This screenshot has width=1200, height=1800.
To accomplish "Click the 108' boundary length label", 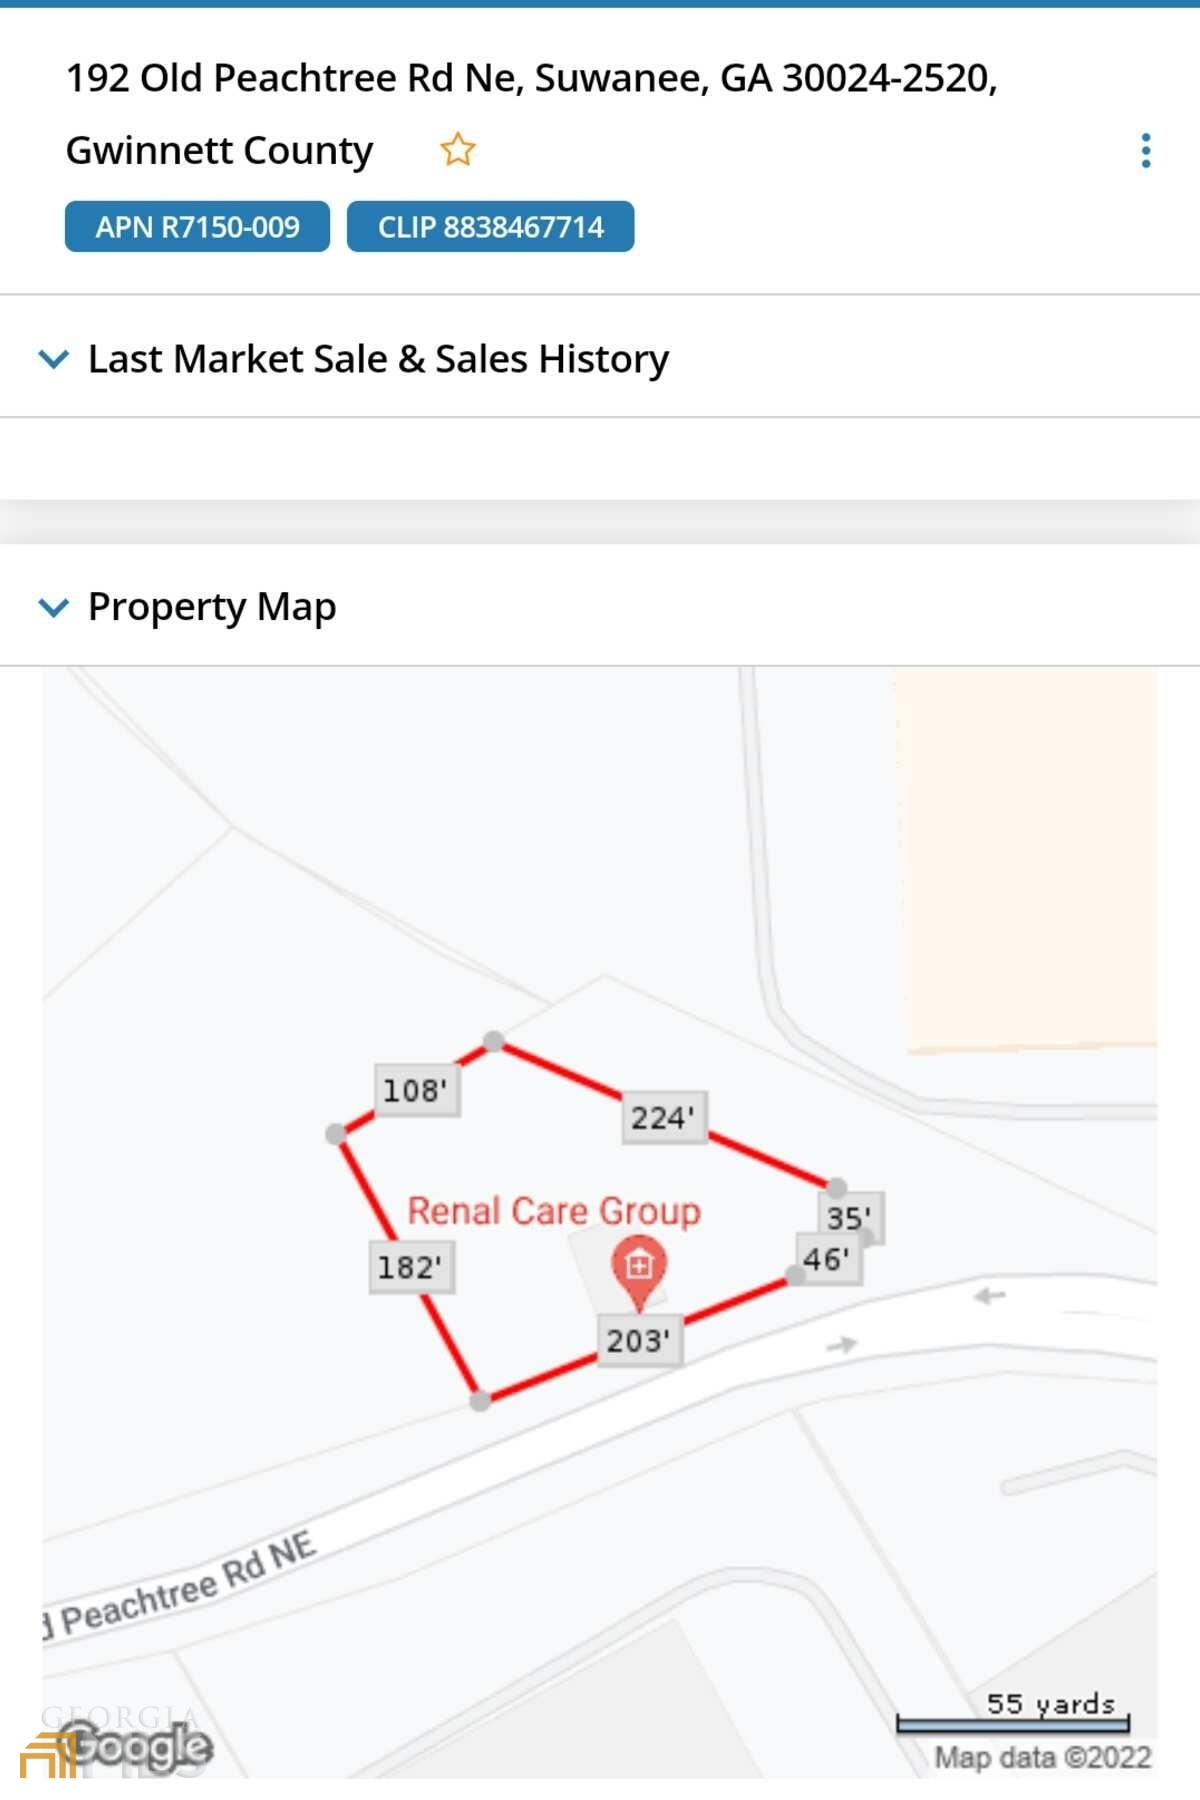I will (x=415, y=1089).
